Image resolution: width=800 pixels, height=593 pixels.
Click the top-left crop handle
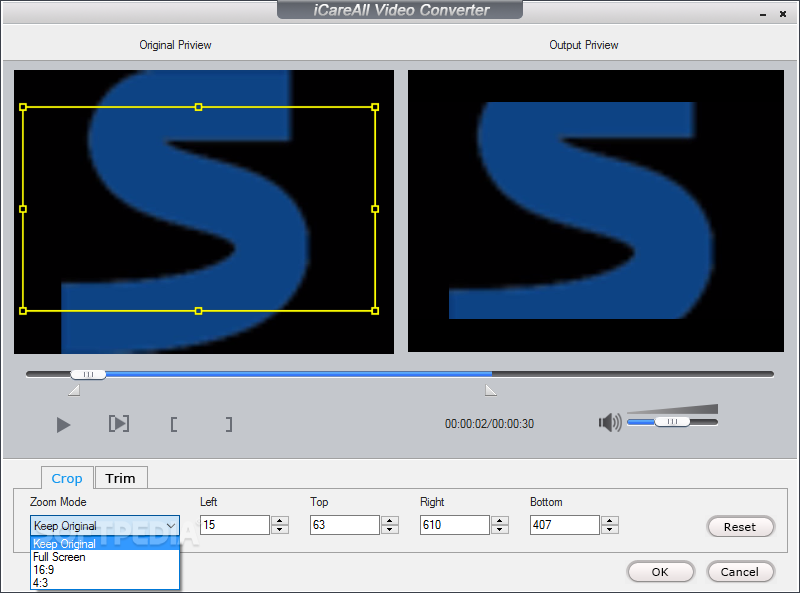pyautogui.click(x=23, y=107)
